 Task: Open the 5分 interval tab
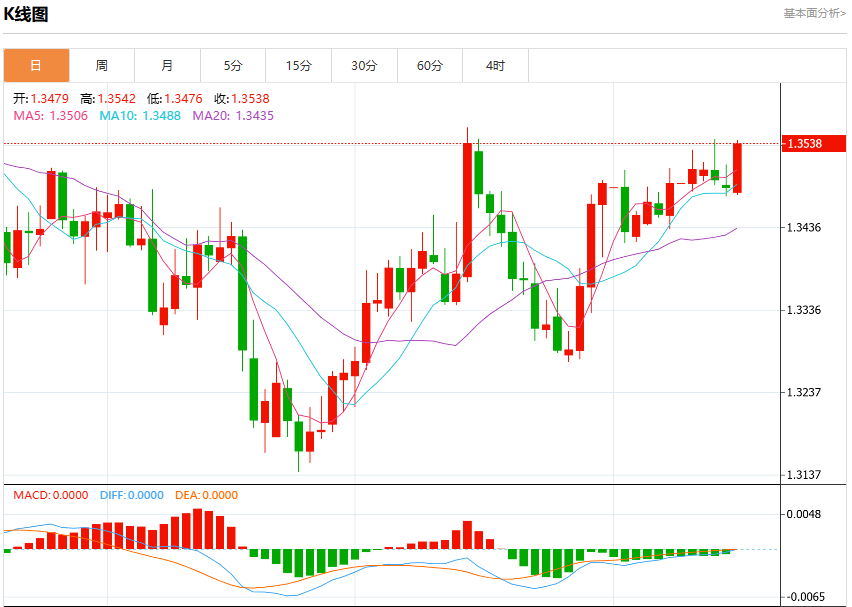[233, 66]
